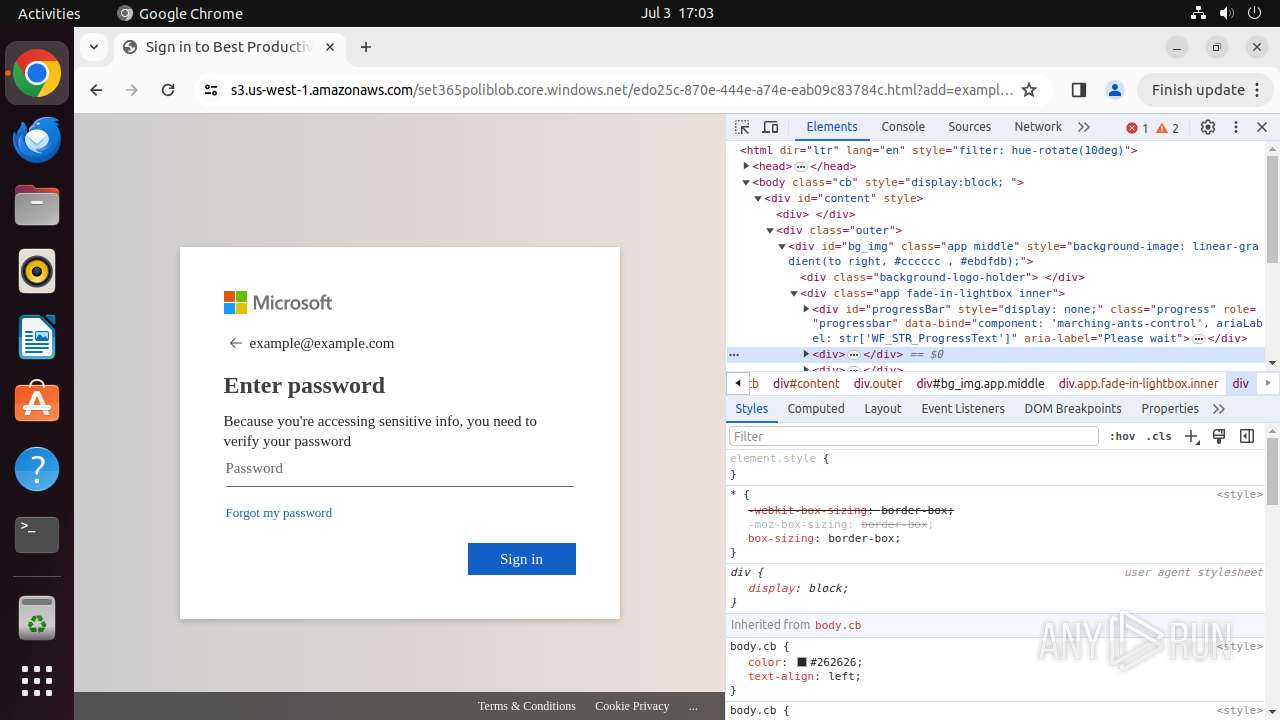
Task: Collapse the div id="bg_img" node
Action: pyautogui.click(x=782, y=246)
